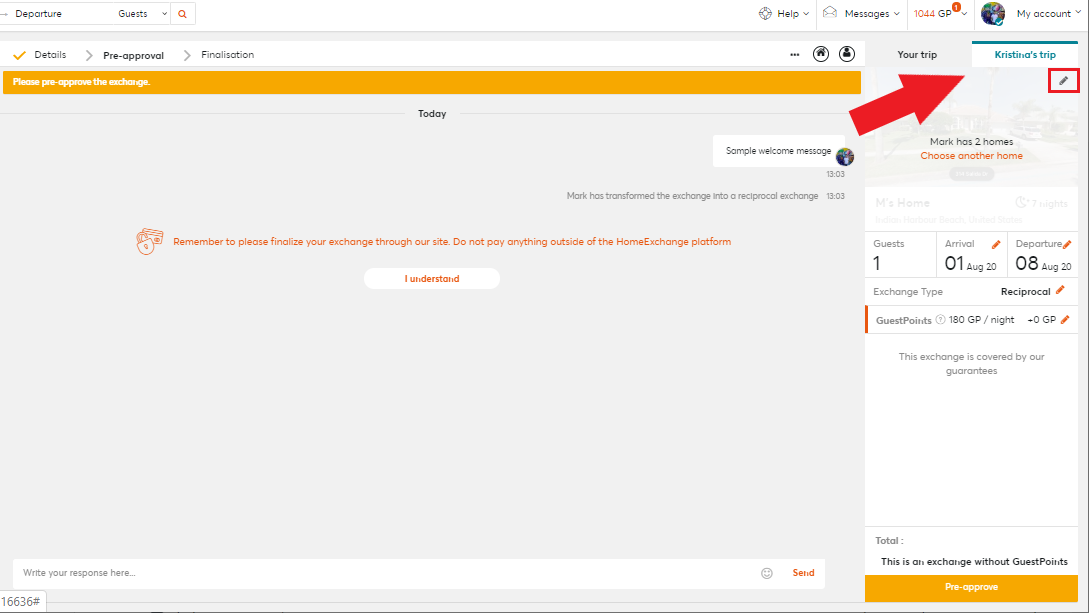This screenshot has width=1089, height=613.
Task: Click the Messages envelope icon
Action: pyautogui.click(x=830, y=12)
